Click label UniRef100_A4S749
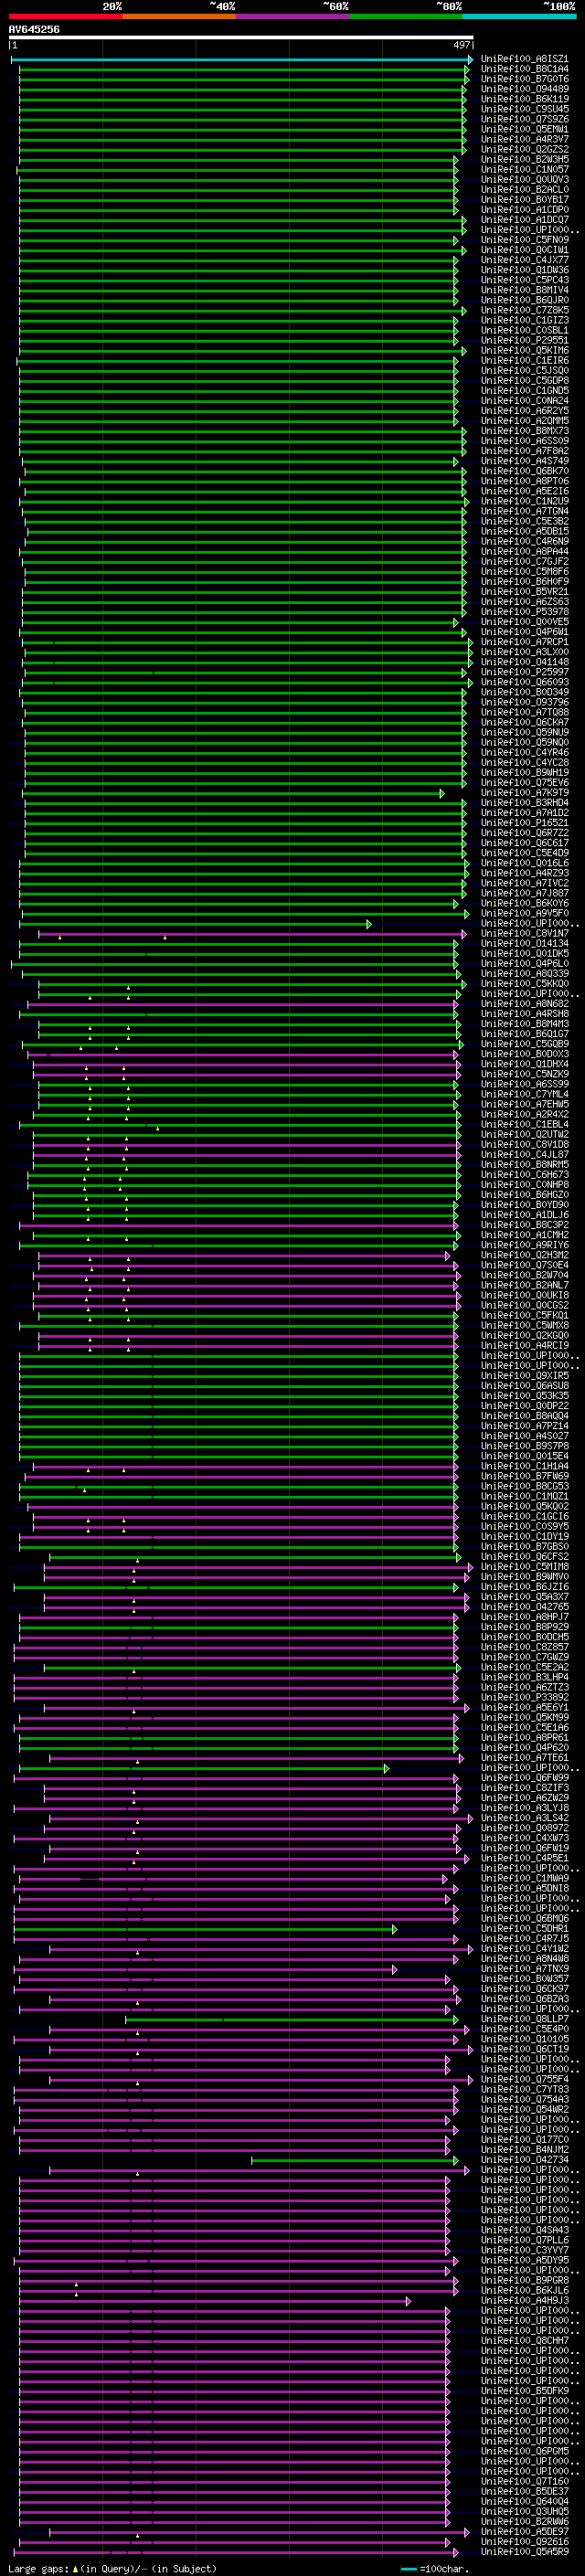The width and height of the screenshot is (585, 2576). tap(524, 461)
